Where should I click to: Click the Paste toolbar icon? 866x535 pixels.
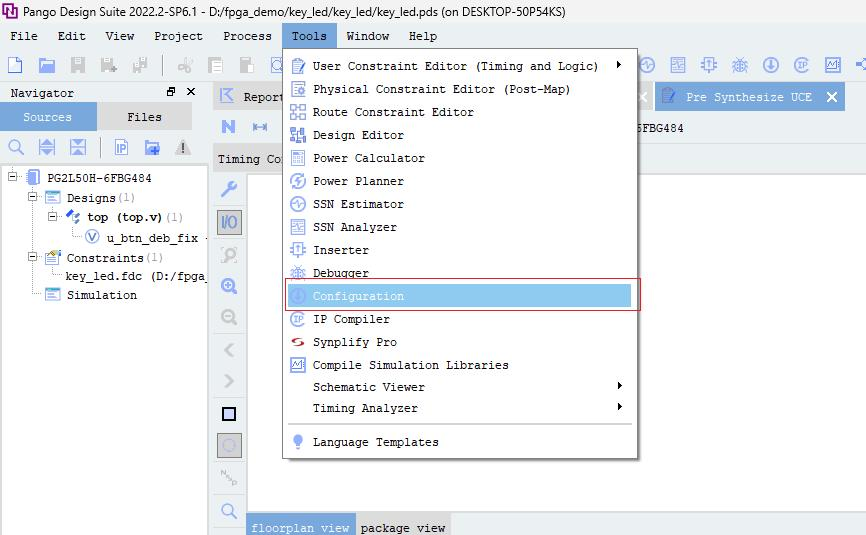coord(246,65)
